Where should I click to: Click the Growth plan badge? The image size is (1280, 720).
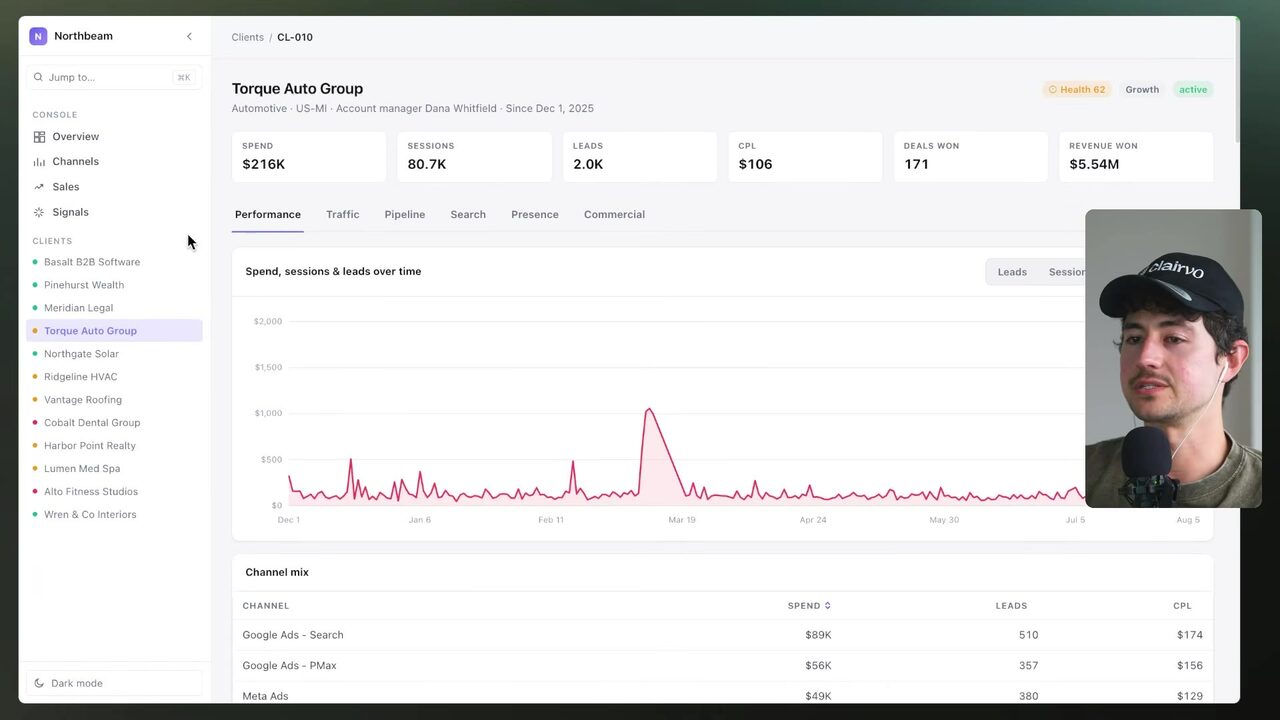(x=1142, y=90)
